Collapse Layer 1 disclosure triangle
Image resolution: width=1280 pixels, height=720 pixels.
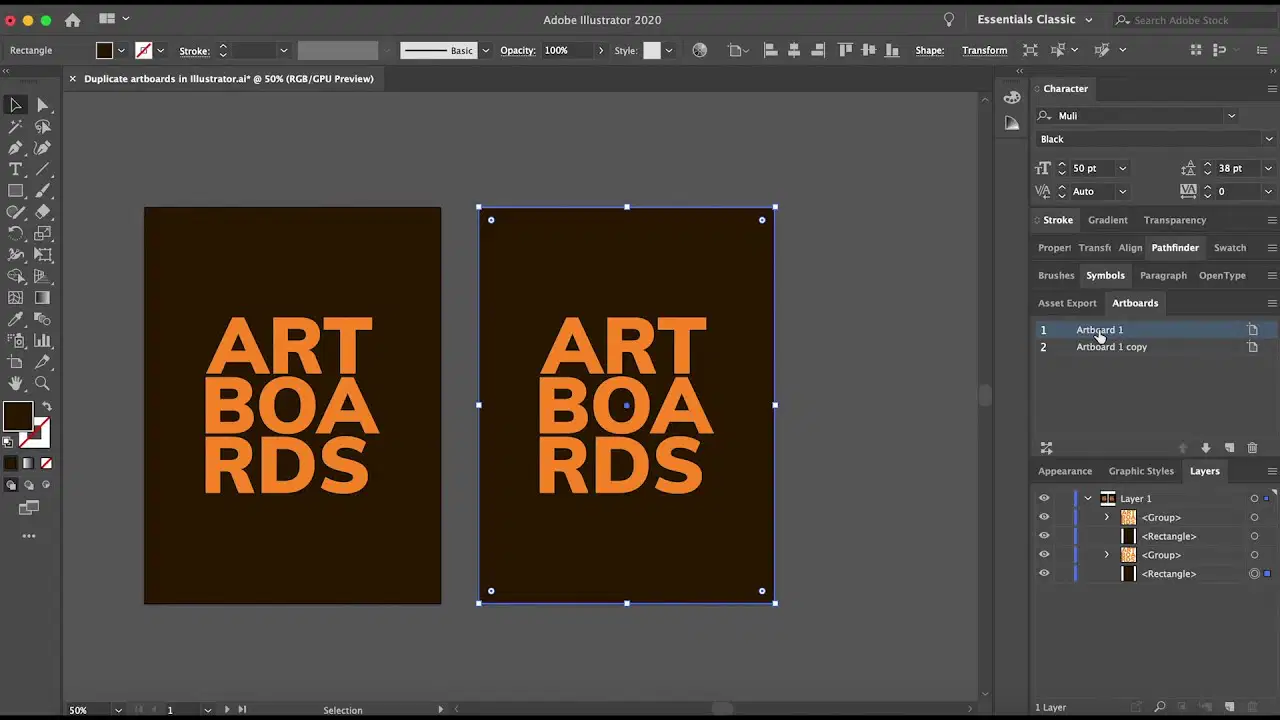click(1088, 498)
